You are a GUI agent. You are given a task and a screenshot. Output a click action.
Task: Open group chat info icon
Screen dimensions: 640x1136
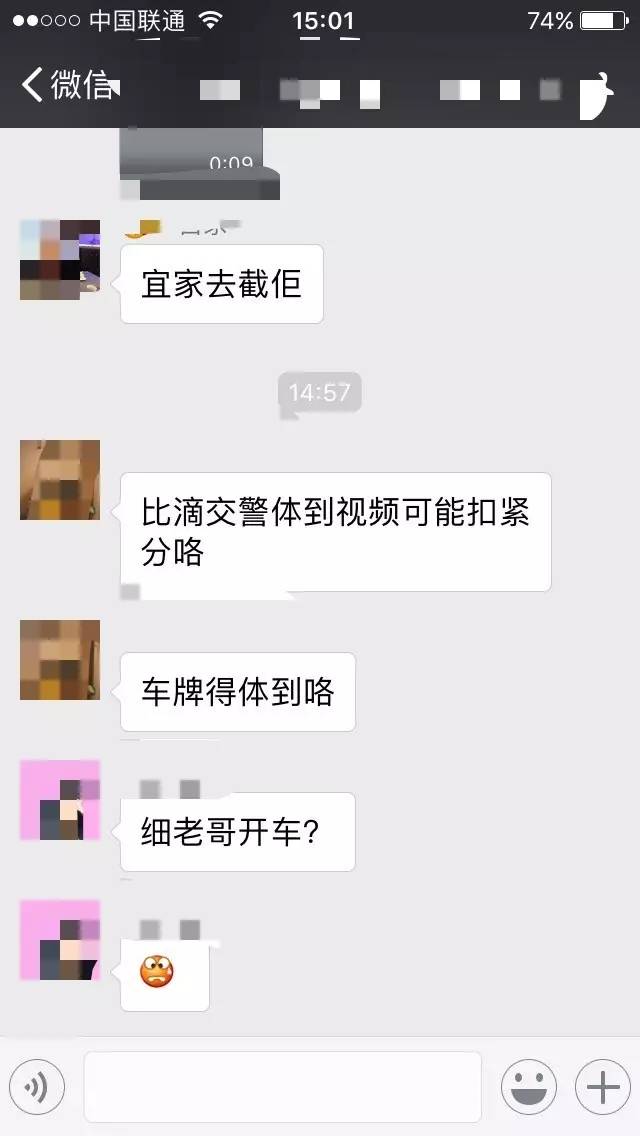click(x=597, y=94)
